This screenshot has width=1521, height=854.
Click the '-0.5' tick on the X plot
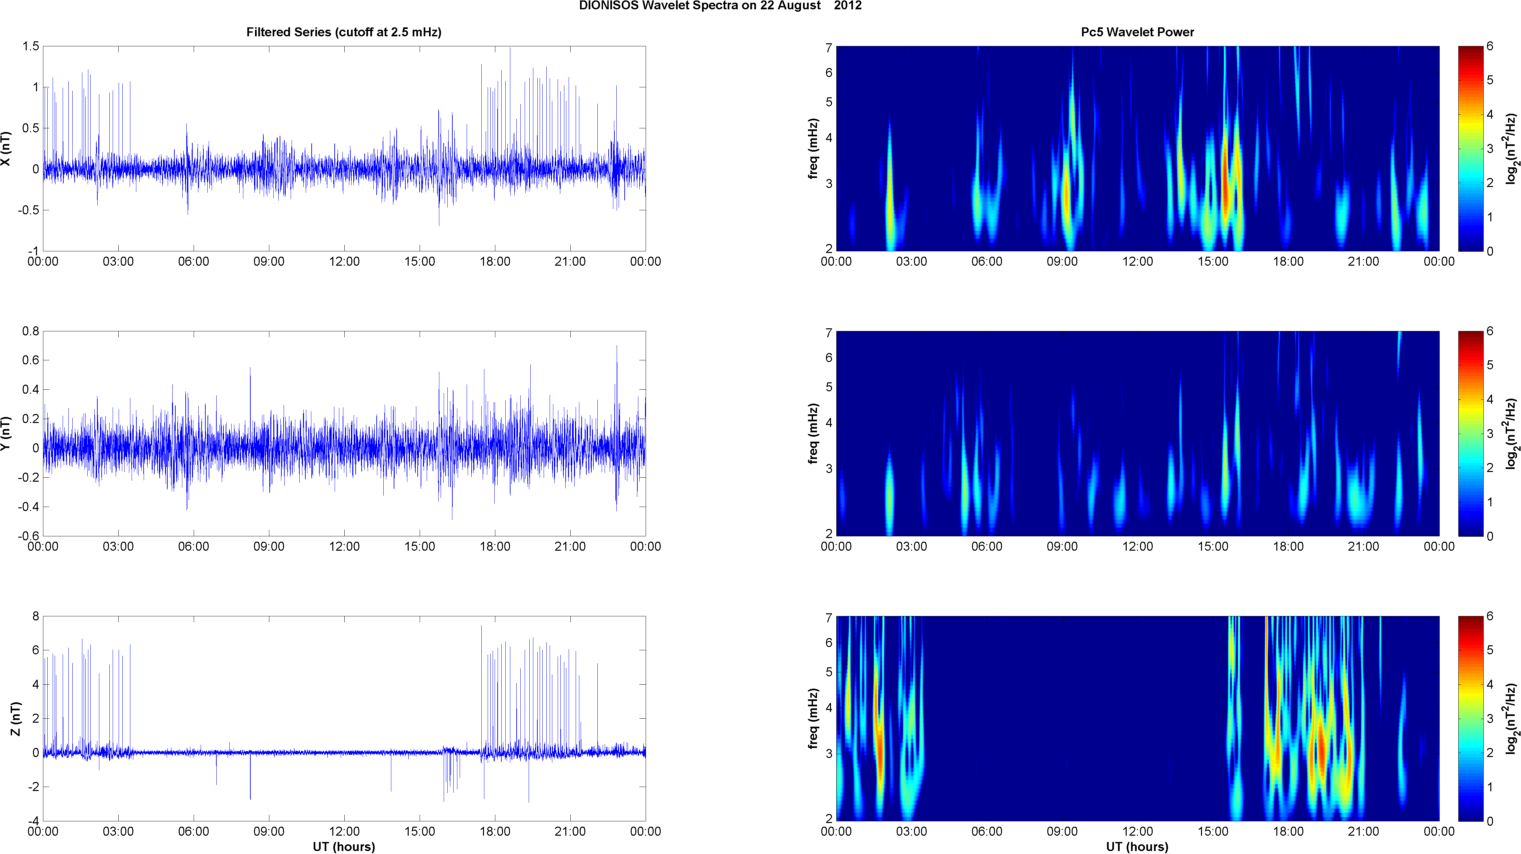28,210
